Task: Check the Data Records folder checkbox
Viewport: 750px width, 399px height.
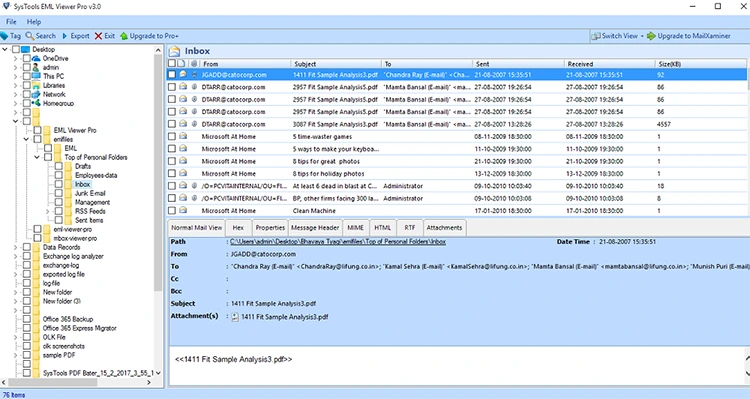Action: coord(27,247)
